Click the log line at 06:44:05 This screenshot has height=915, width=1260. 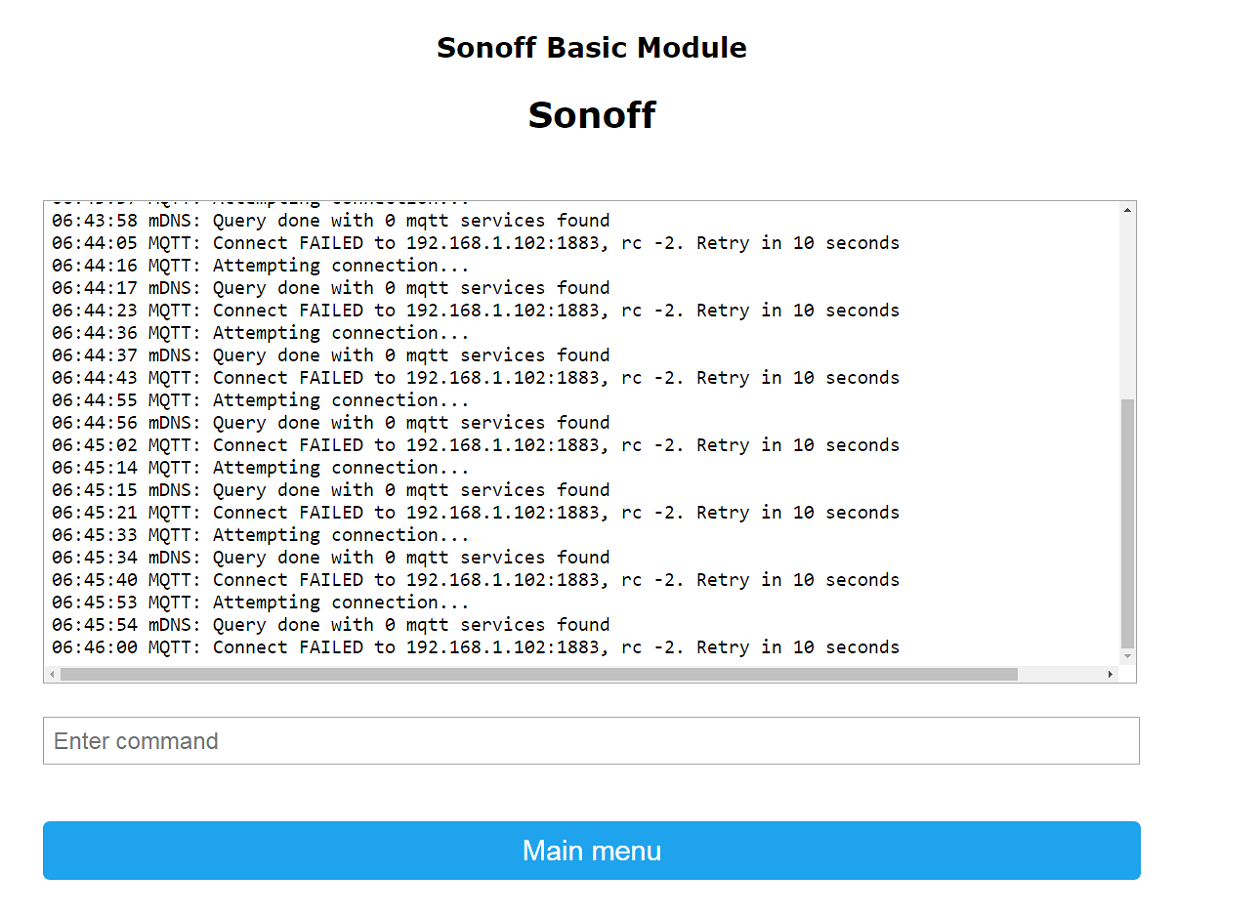476,242
